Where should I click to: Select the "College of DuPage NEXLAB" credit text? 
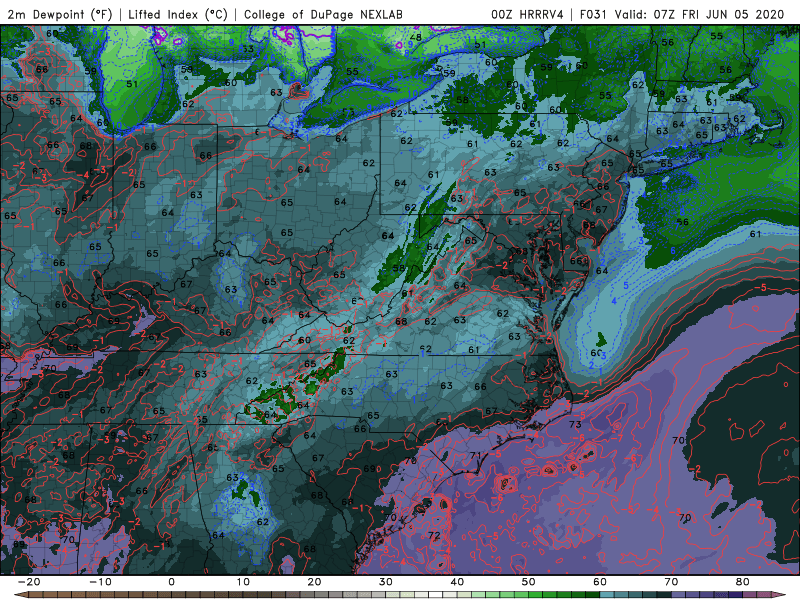[x=323, y=14]
